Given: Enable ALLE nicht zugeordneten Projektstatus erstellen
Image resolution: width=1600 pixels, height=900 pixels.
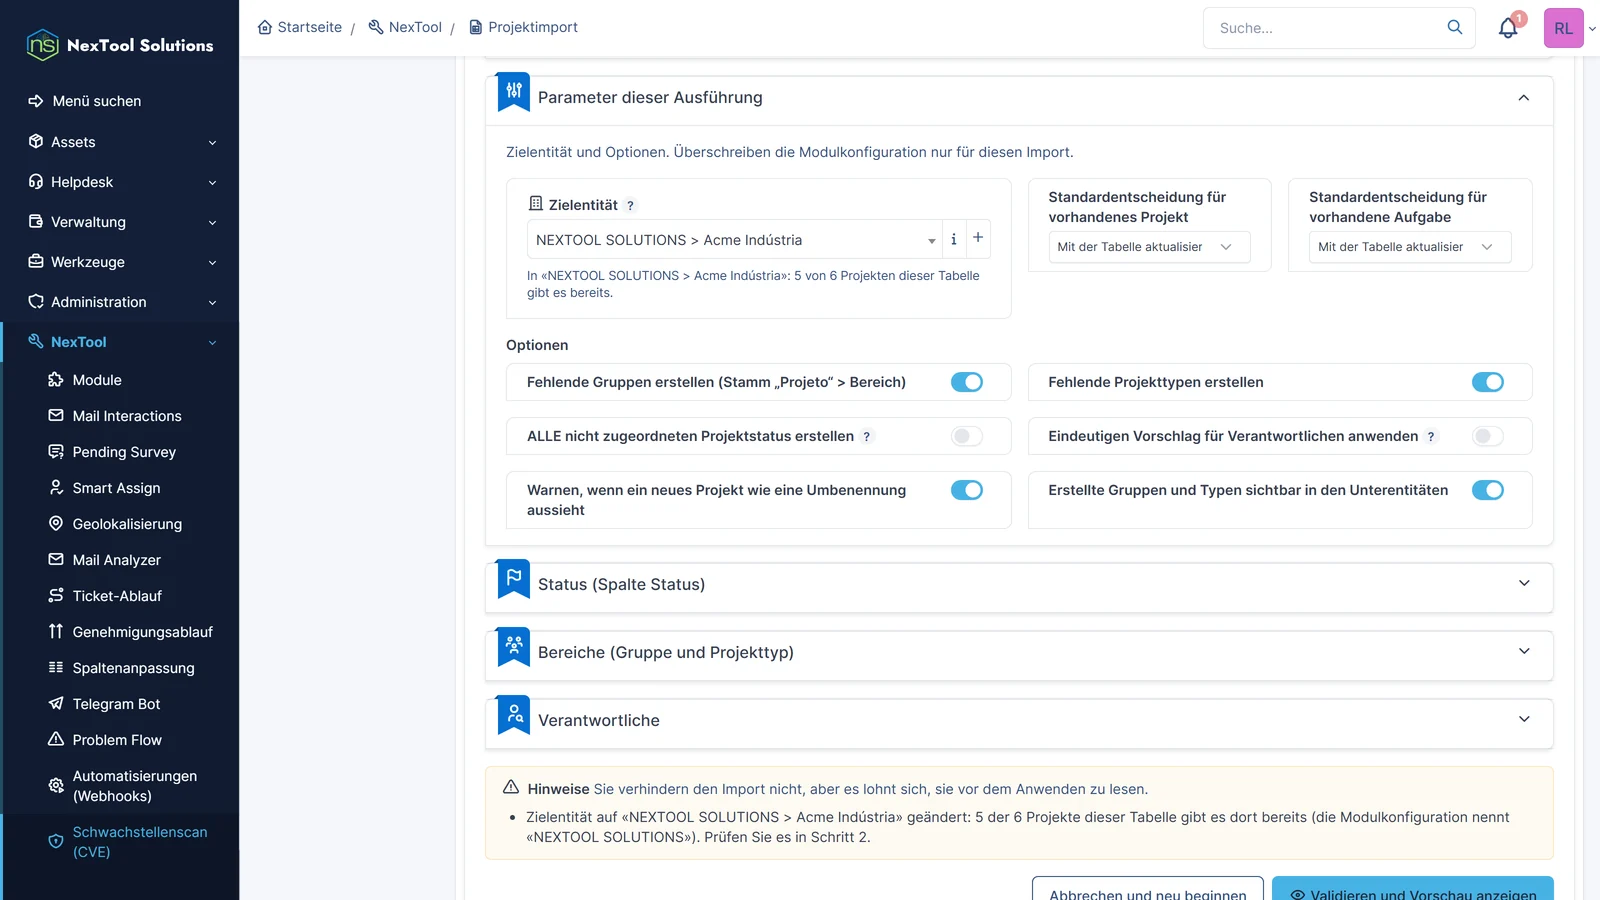Looking at the screenshot, I should [x=967, y=436].
